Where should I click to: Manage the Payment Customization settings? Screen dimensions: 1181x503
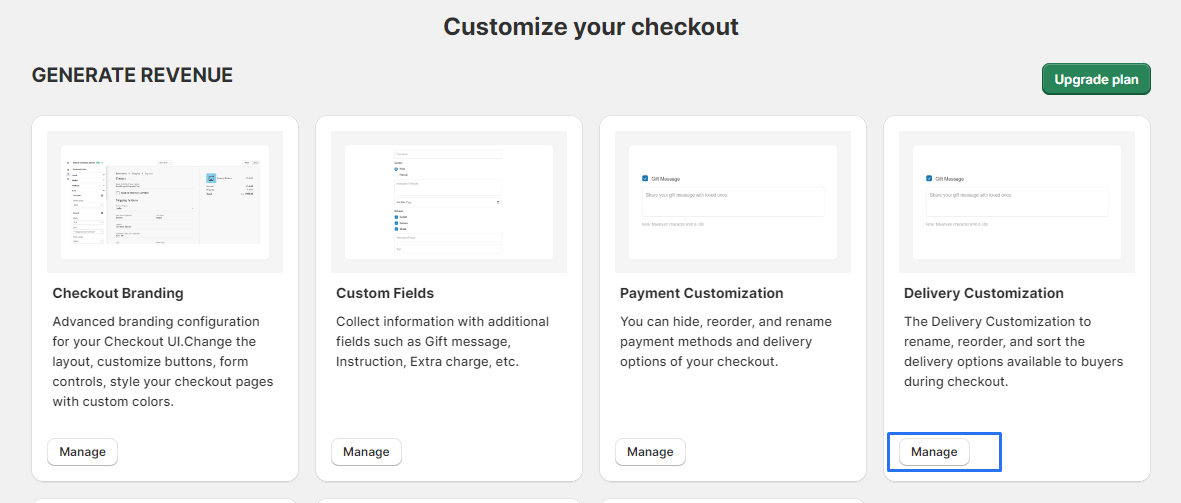point(650,452)
